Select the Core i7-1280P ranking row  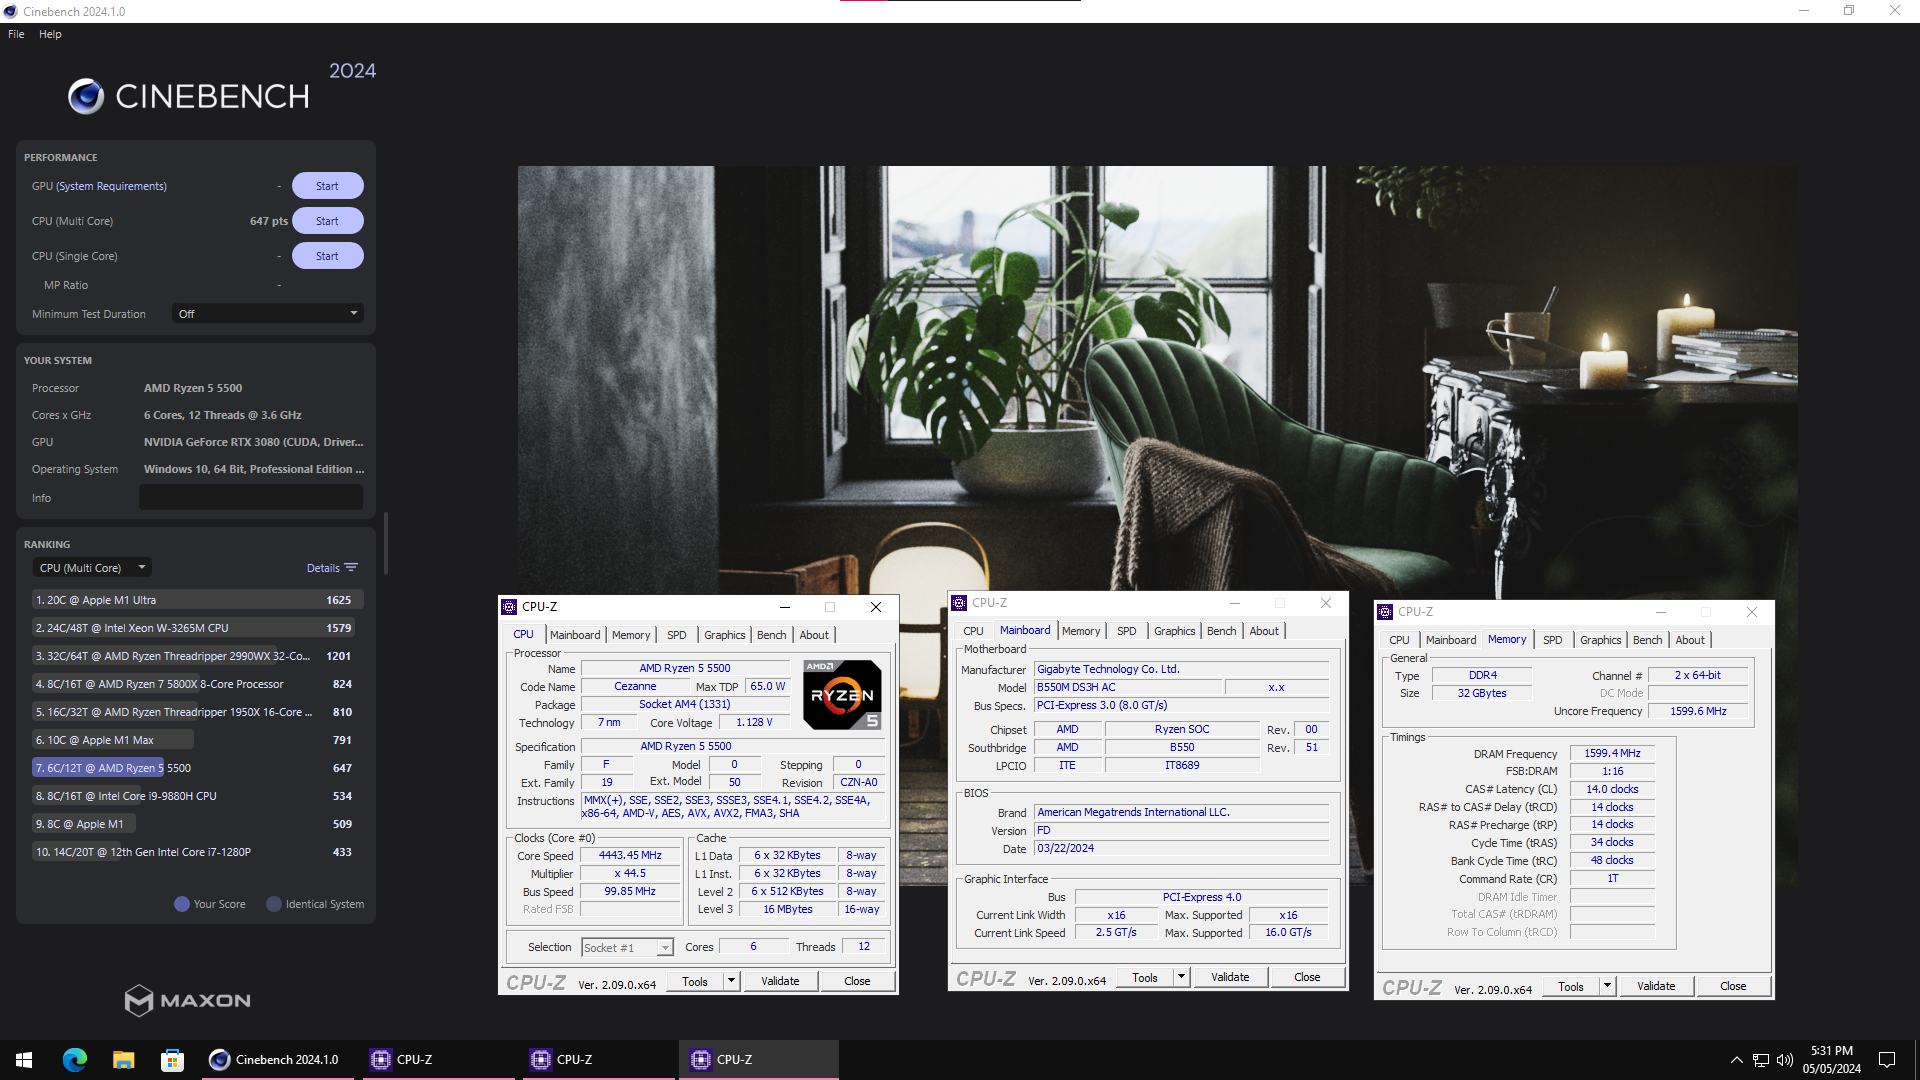[196, 852]
